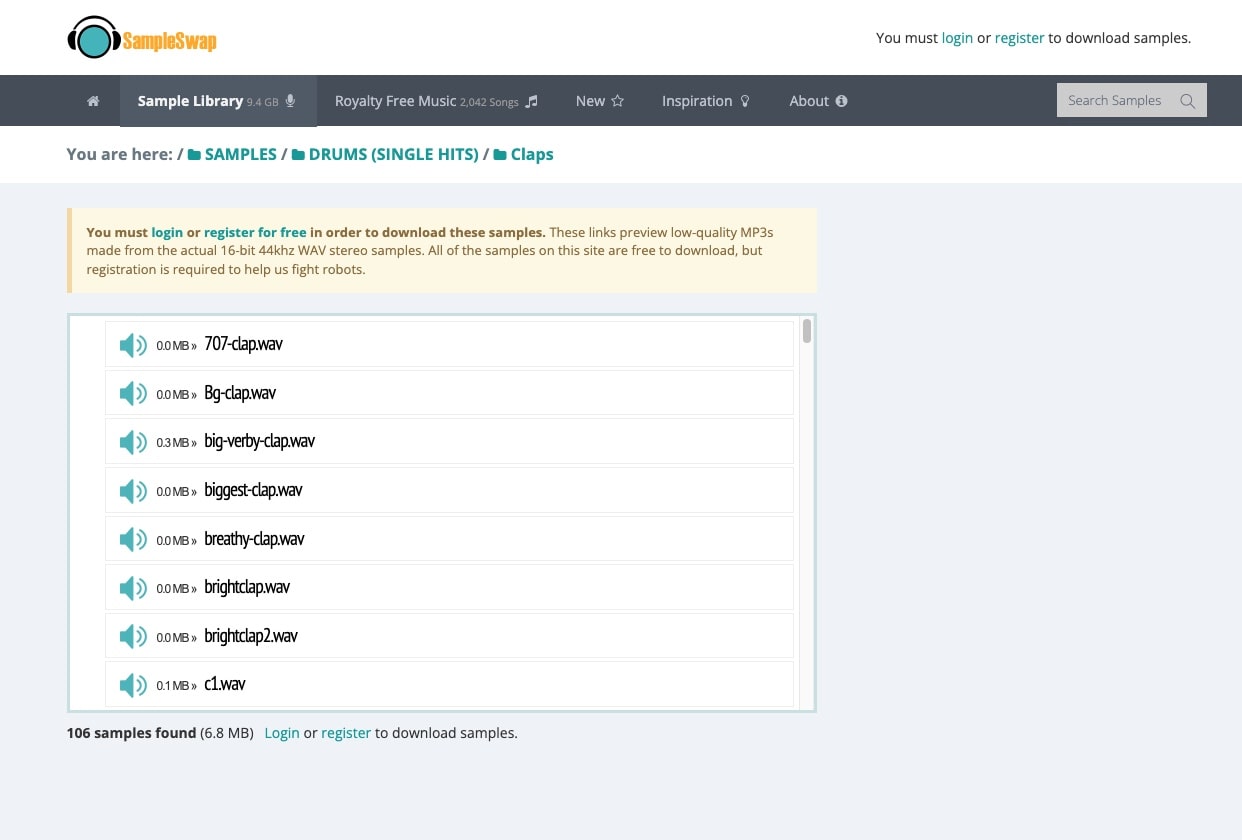Go to SAMPLES breadcrumb folder

click(x=240, y=155)
